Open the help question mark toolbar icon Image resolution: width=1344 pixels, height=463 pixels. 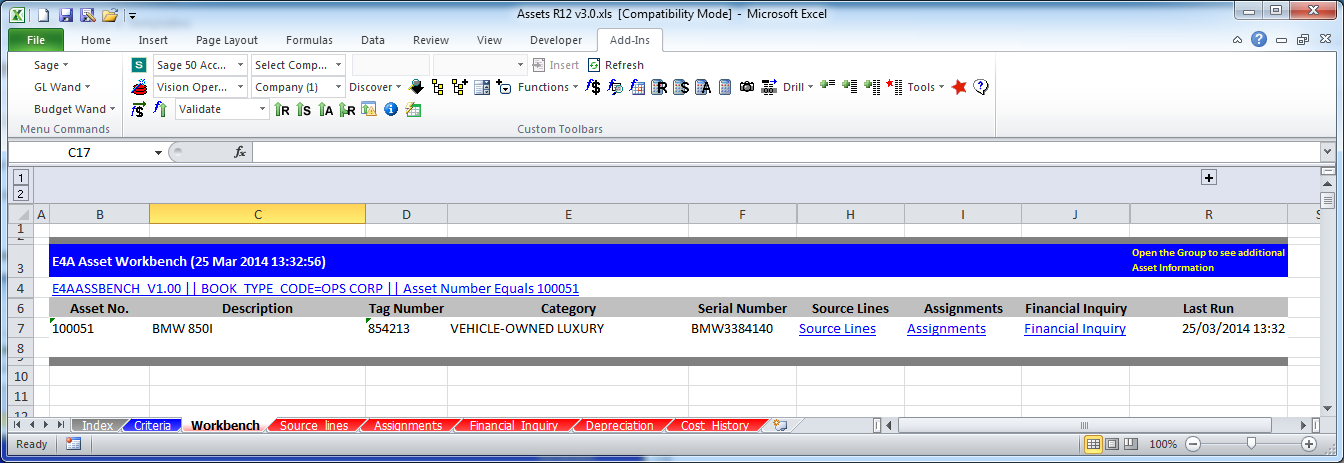(981, 87)
